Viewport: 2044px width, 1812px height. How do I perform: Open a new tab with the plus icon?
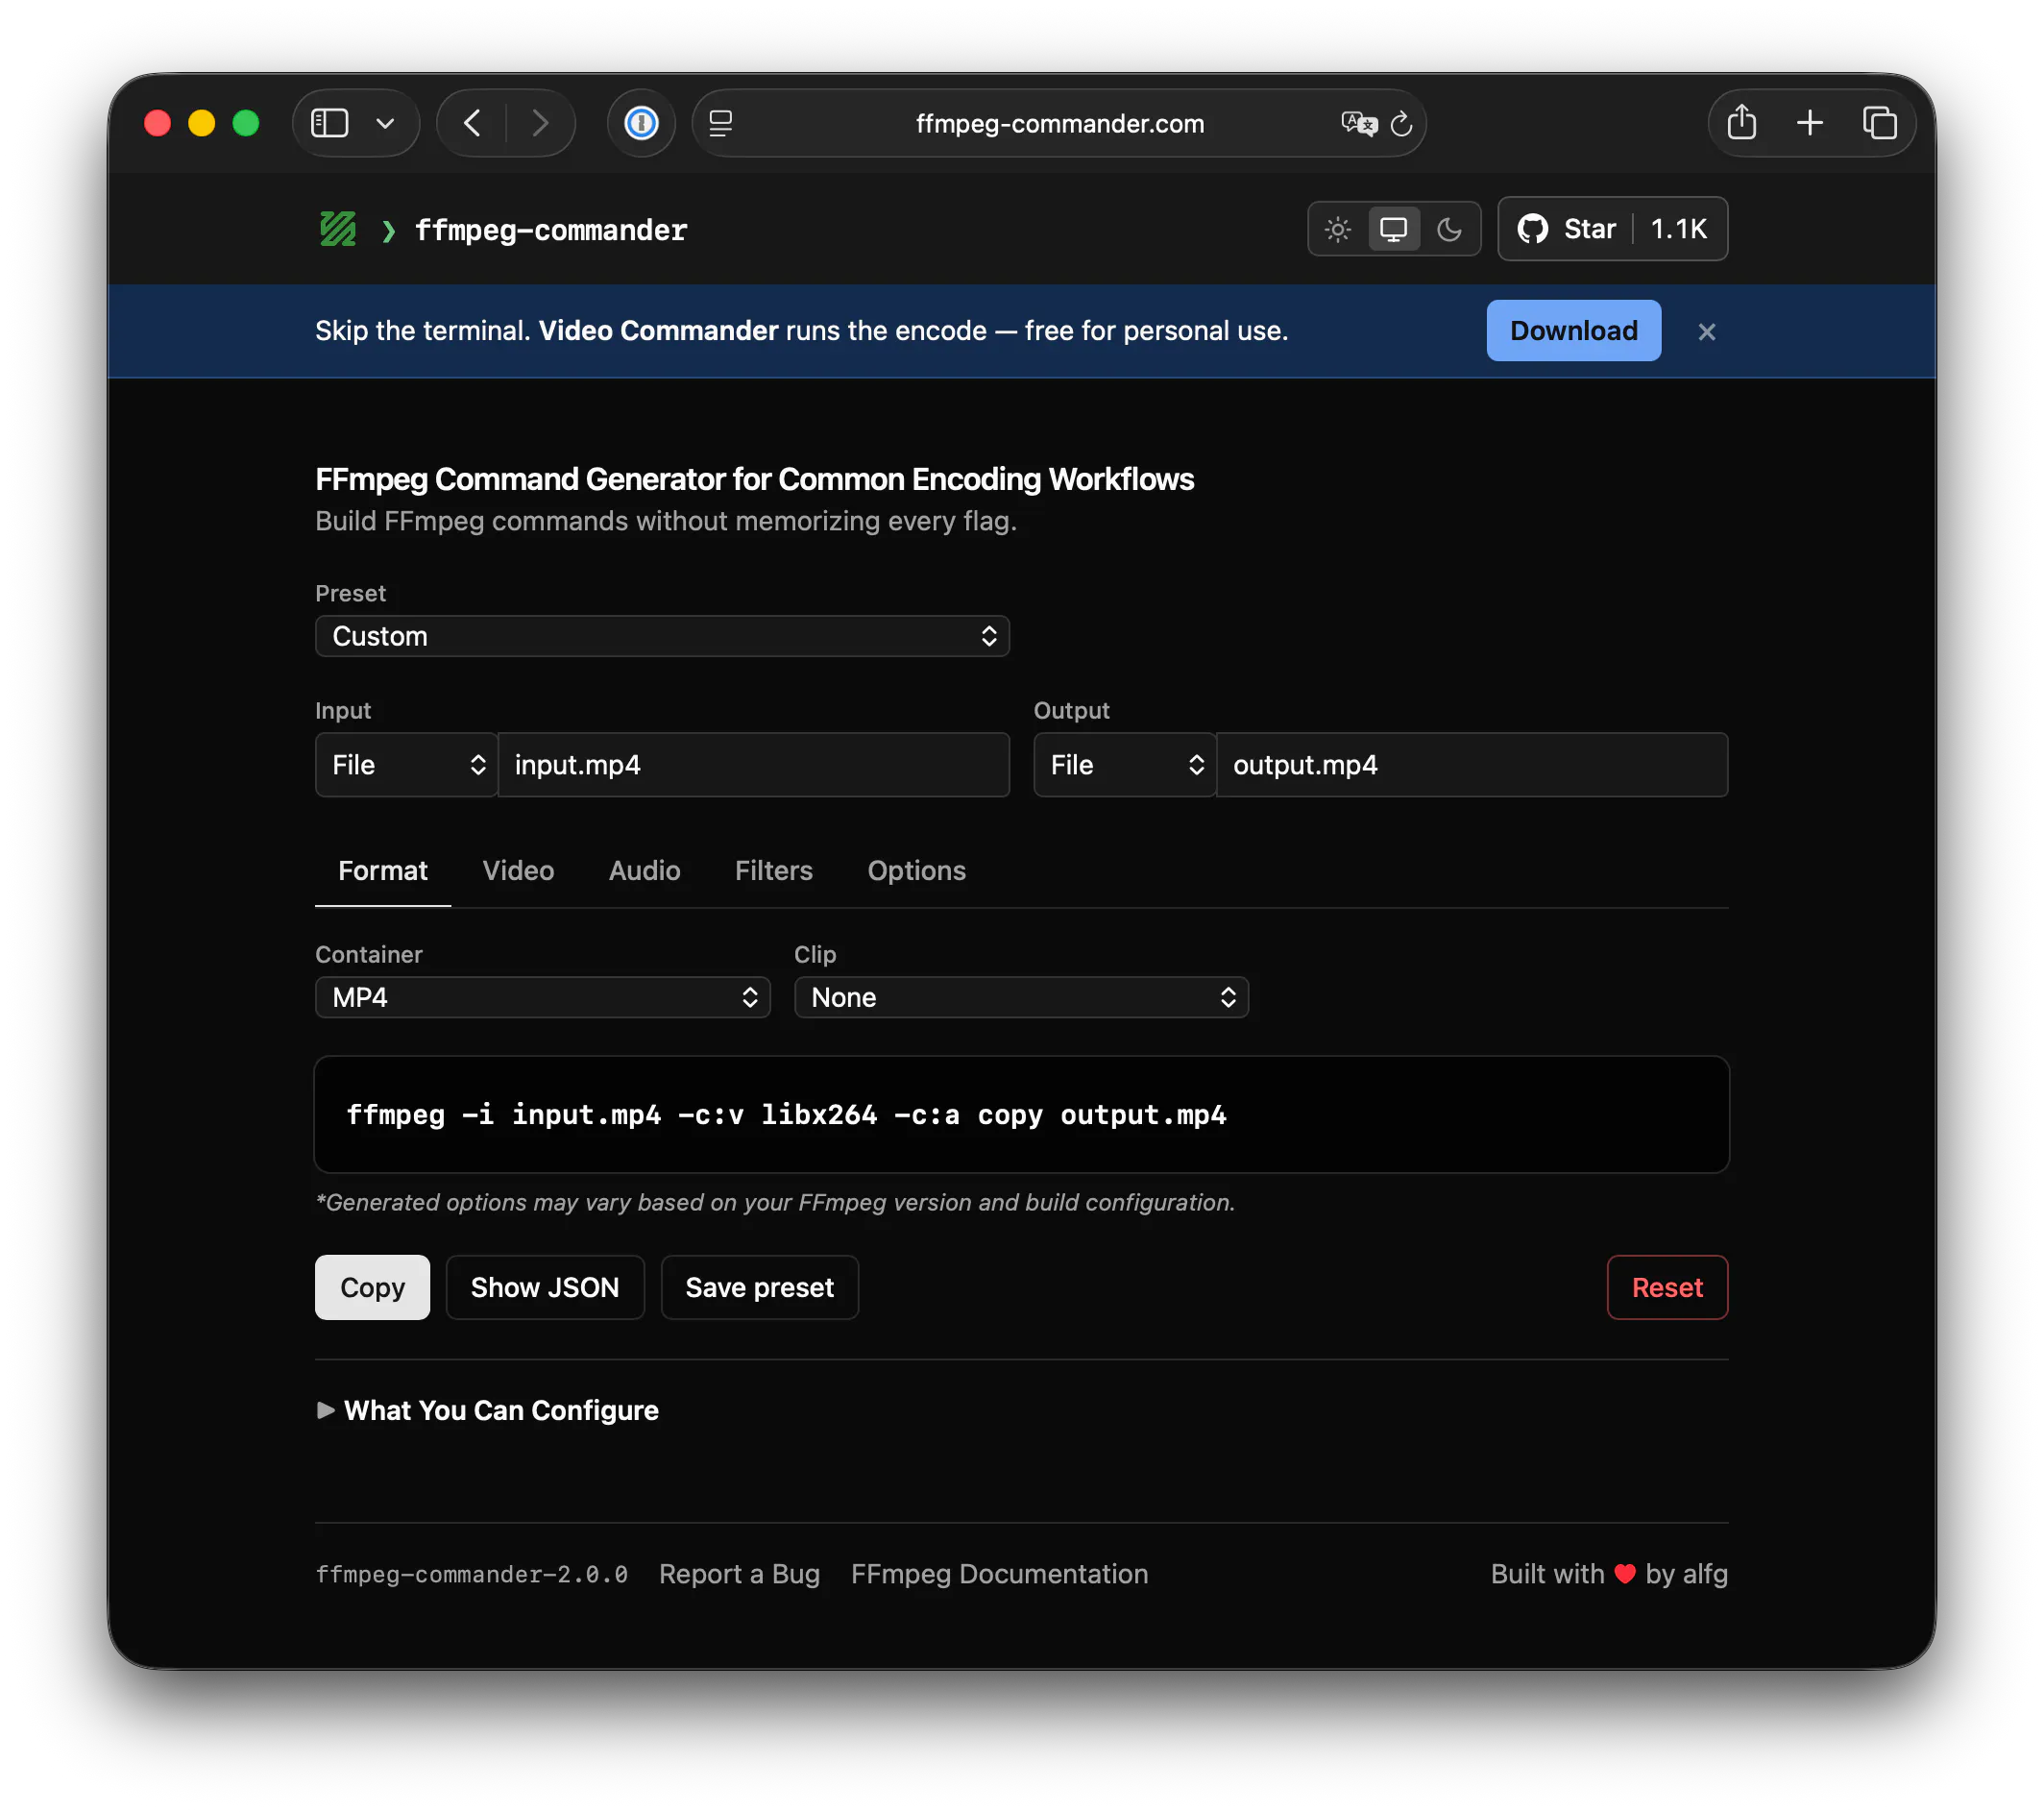(x=1809, y=123)
